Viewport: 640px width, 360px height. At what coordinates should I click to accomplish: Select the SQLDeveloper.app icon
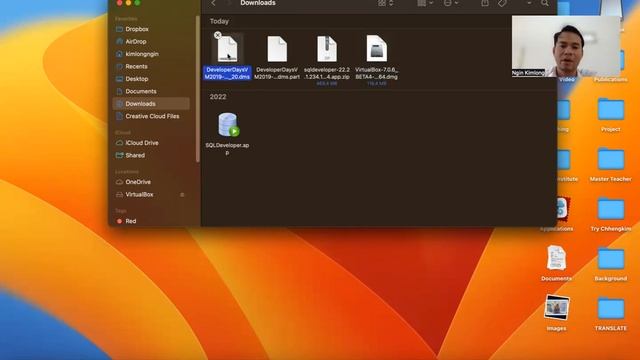228,125
